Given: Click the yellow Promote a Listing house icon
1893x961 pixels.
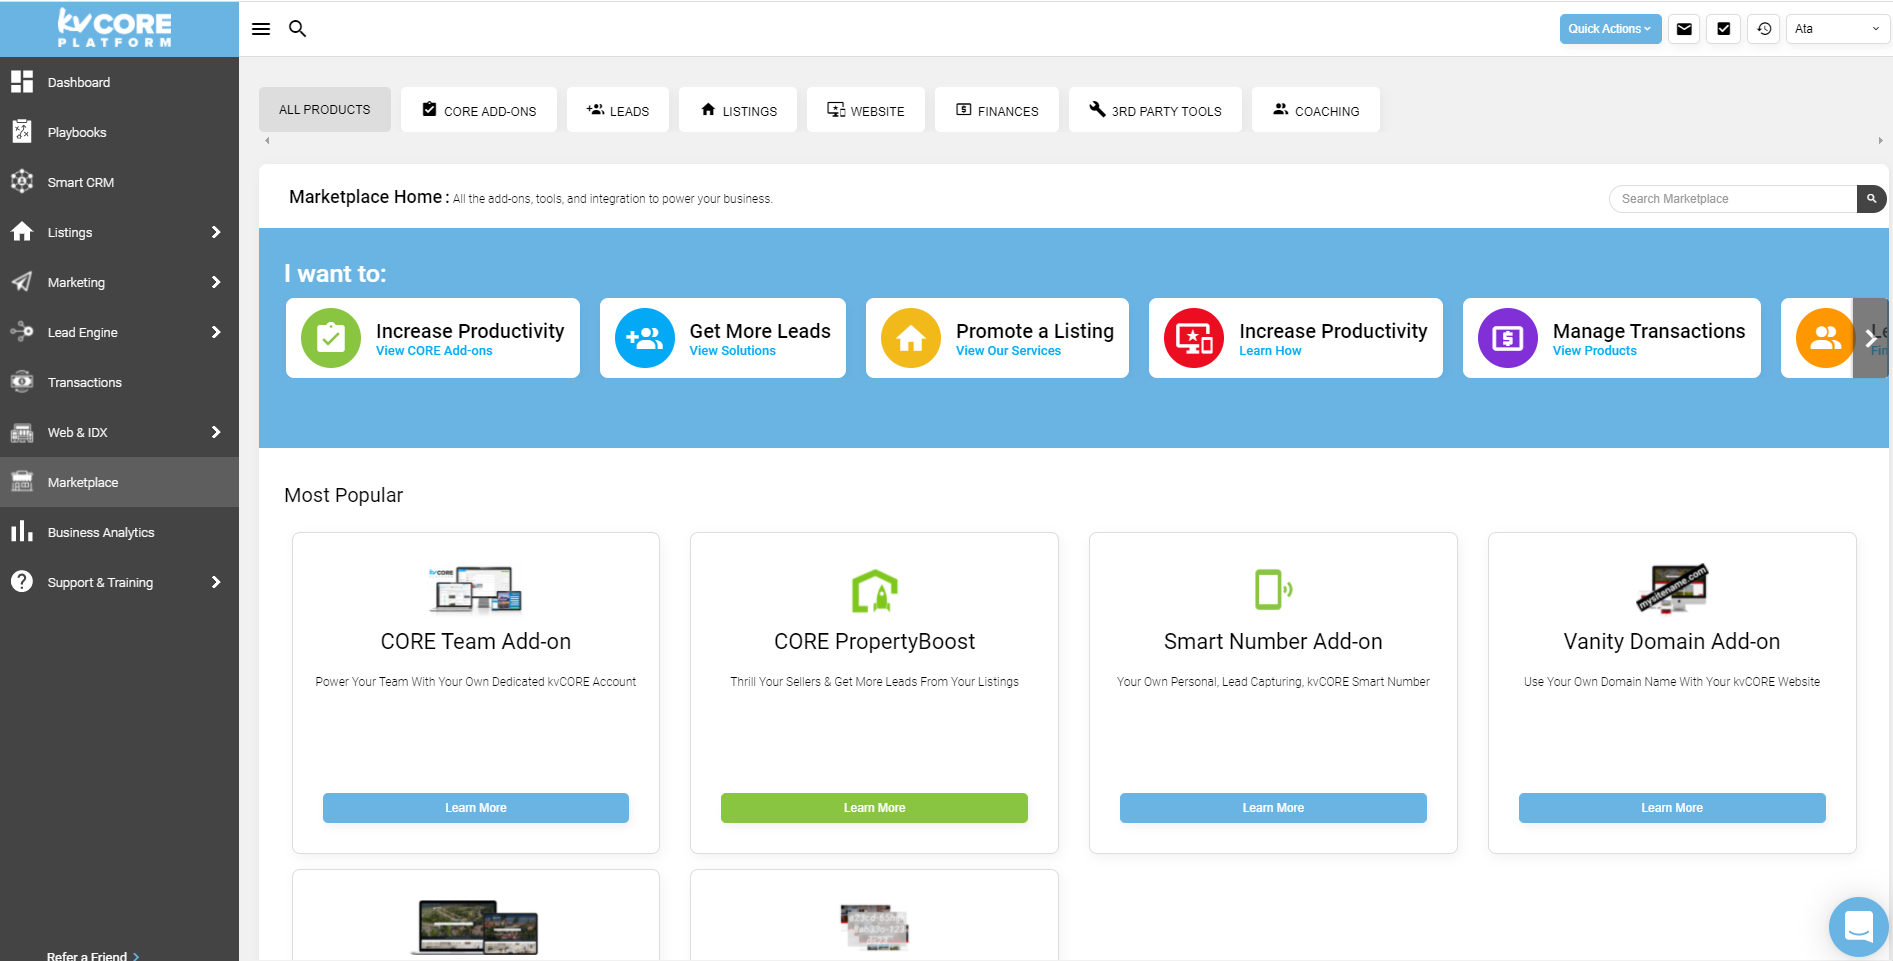Looking at the screenshot, I should coord(911,338).
